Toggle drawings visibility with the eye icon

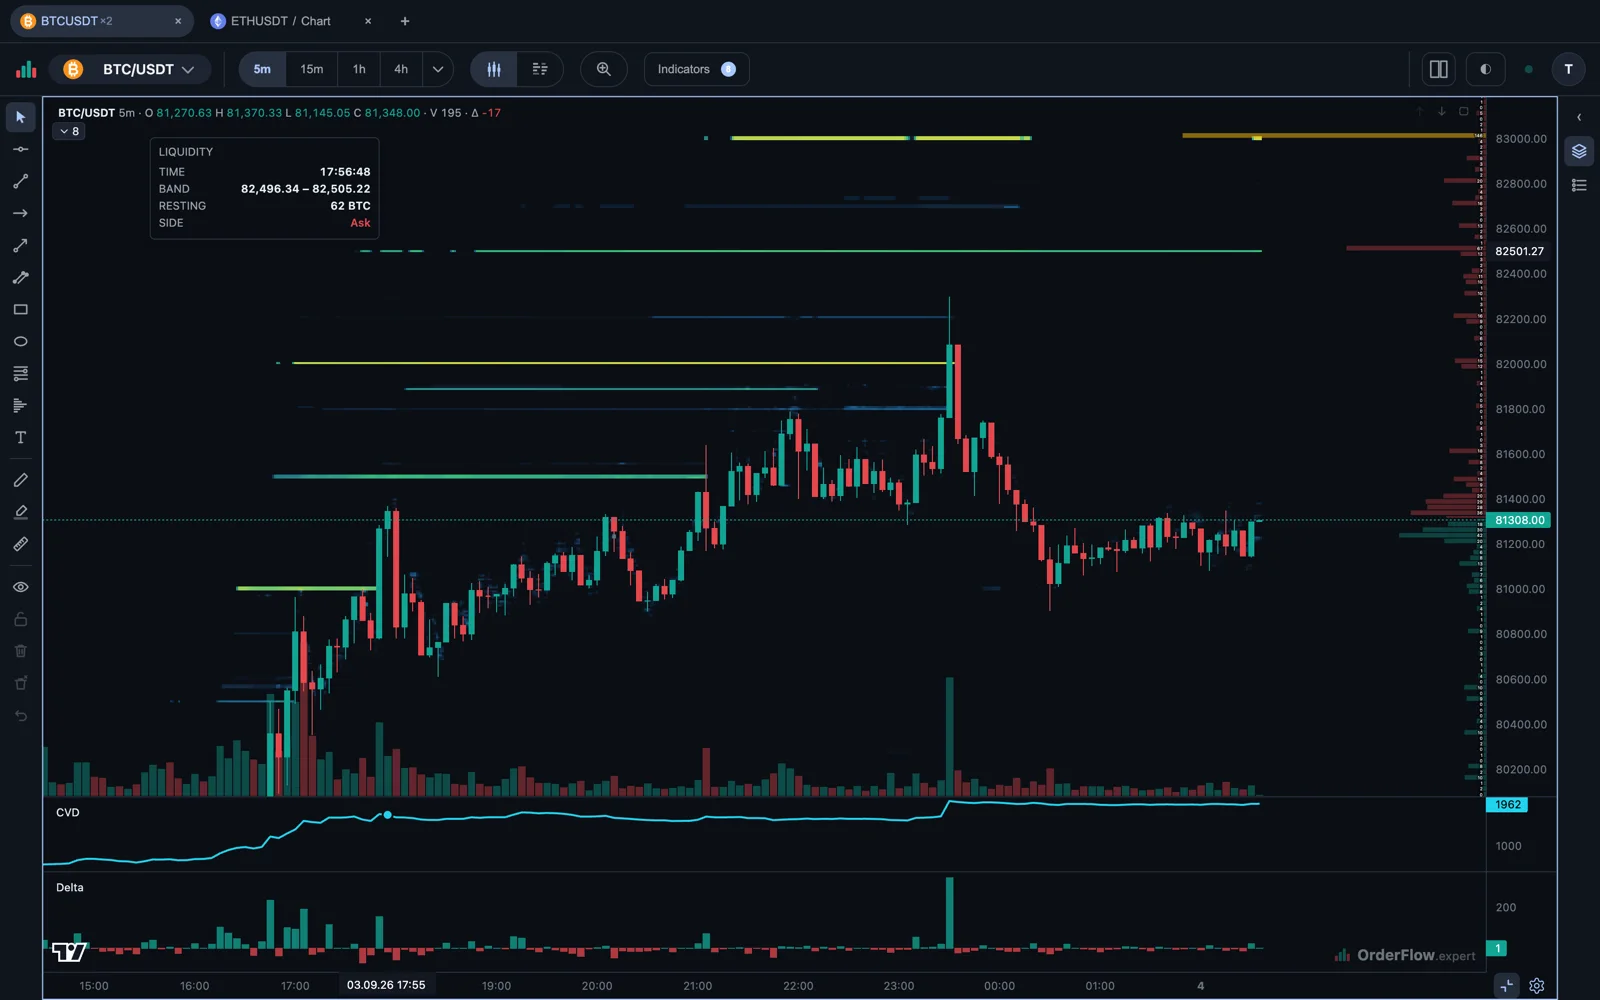pos(20,587)
